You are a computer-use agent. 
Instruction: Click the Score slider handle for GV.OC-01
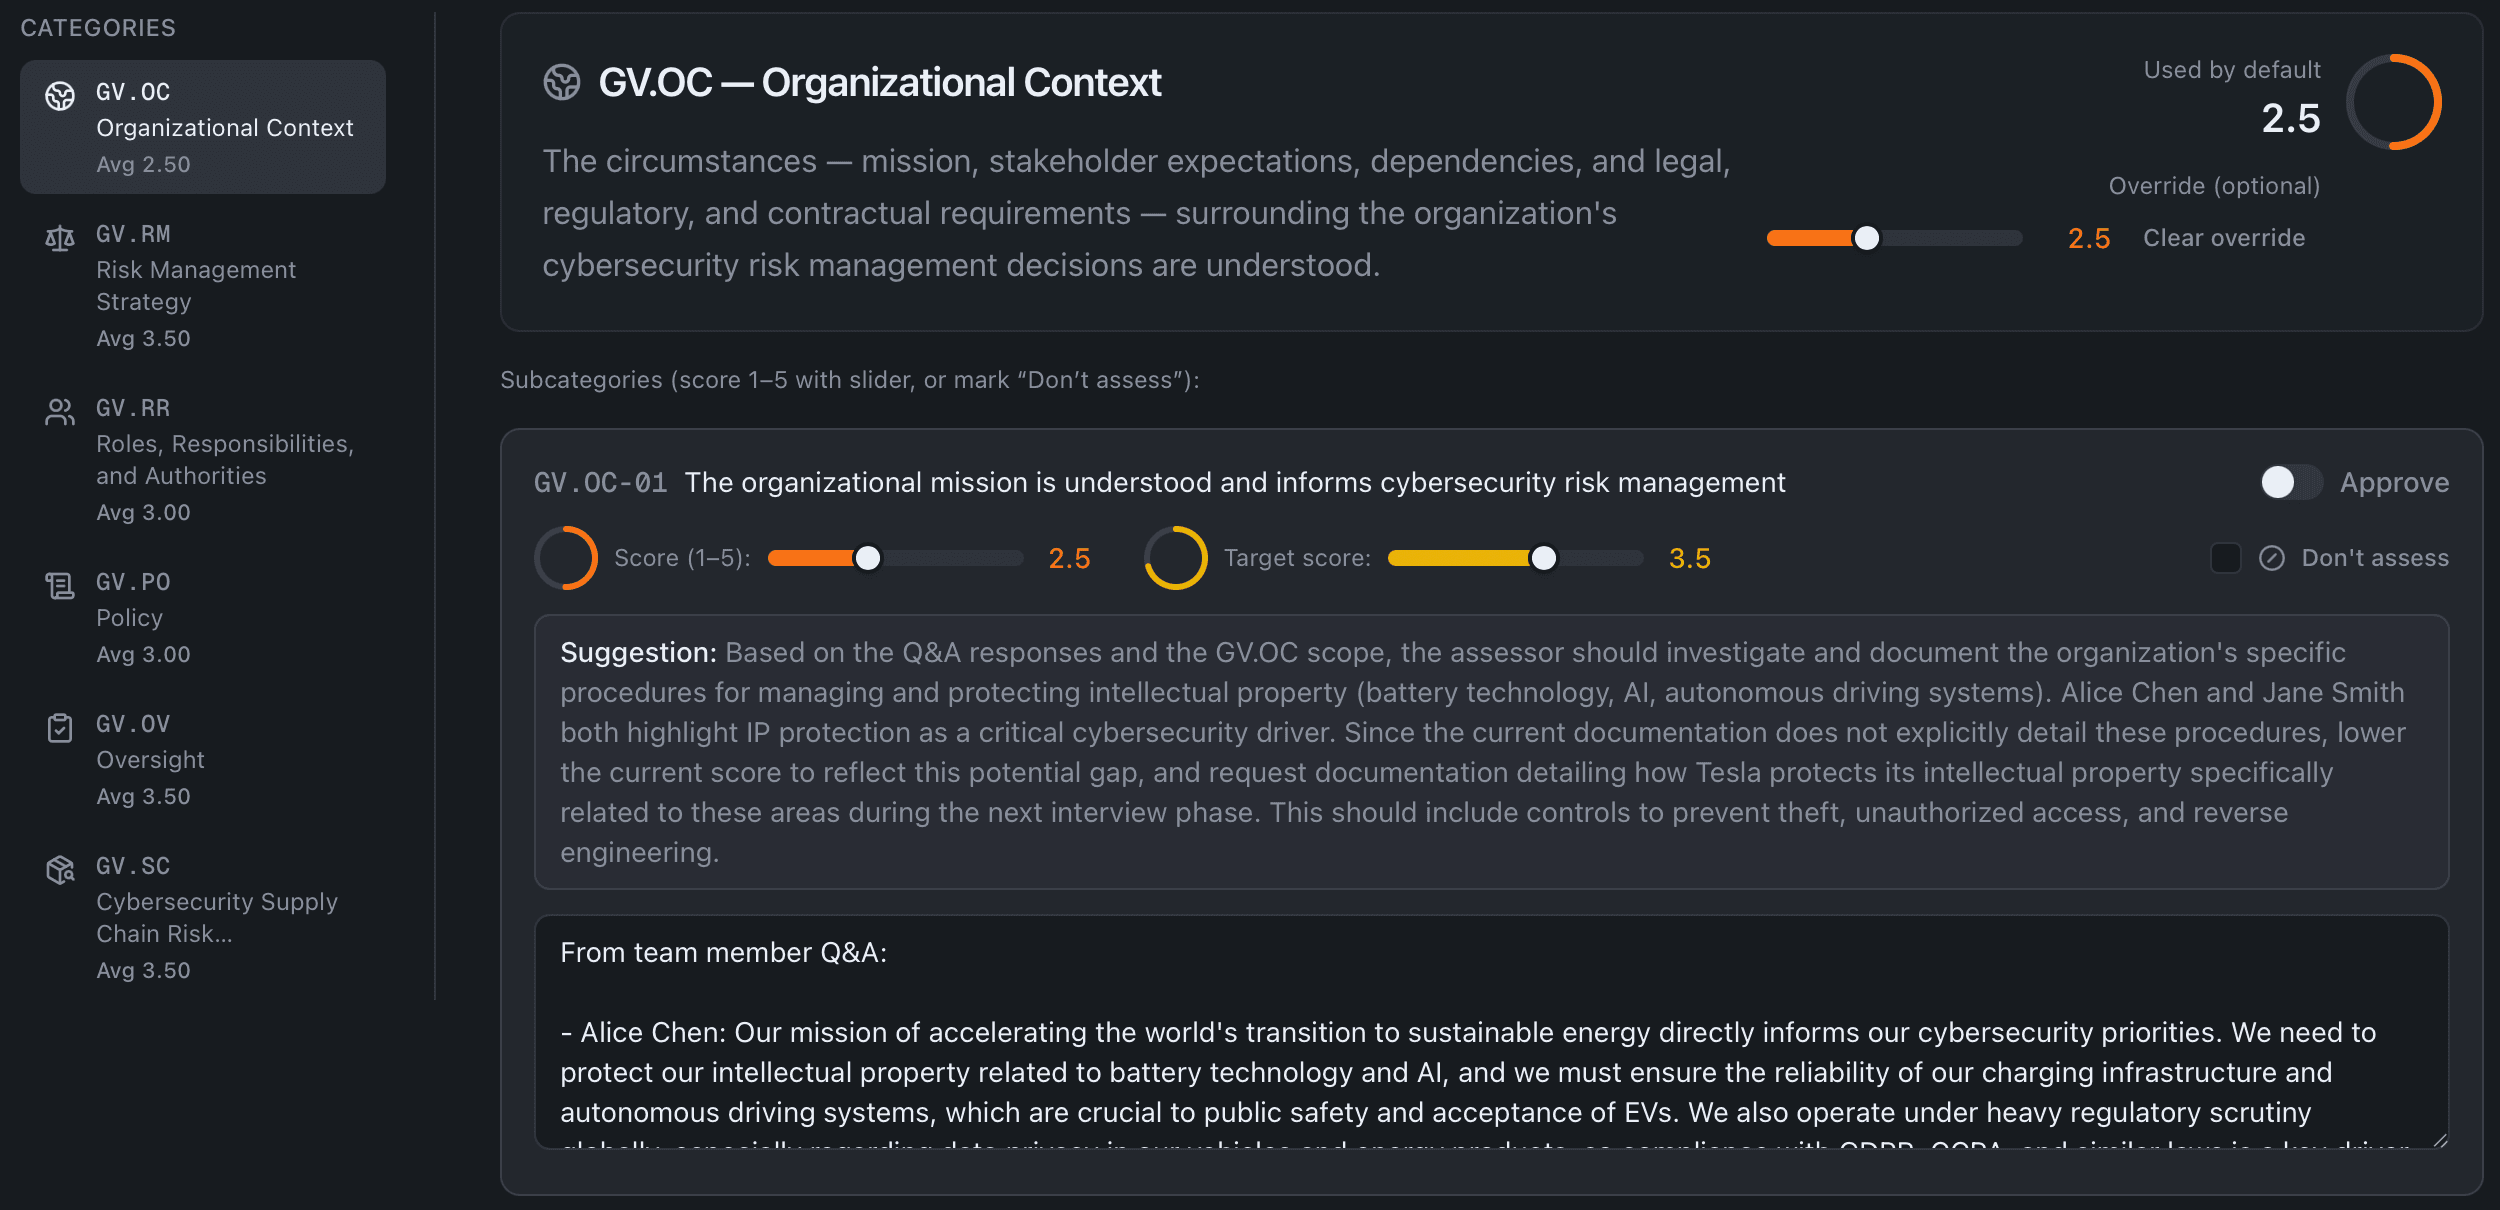coord(869,558)
